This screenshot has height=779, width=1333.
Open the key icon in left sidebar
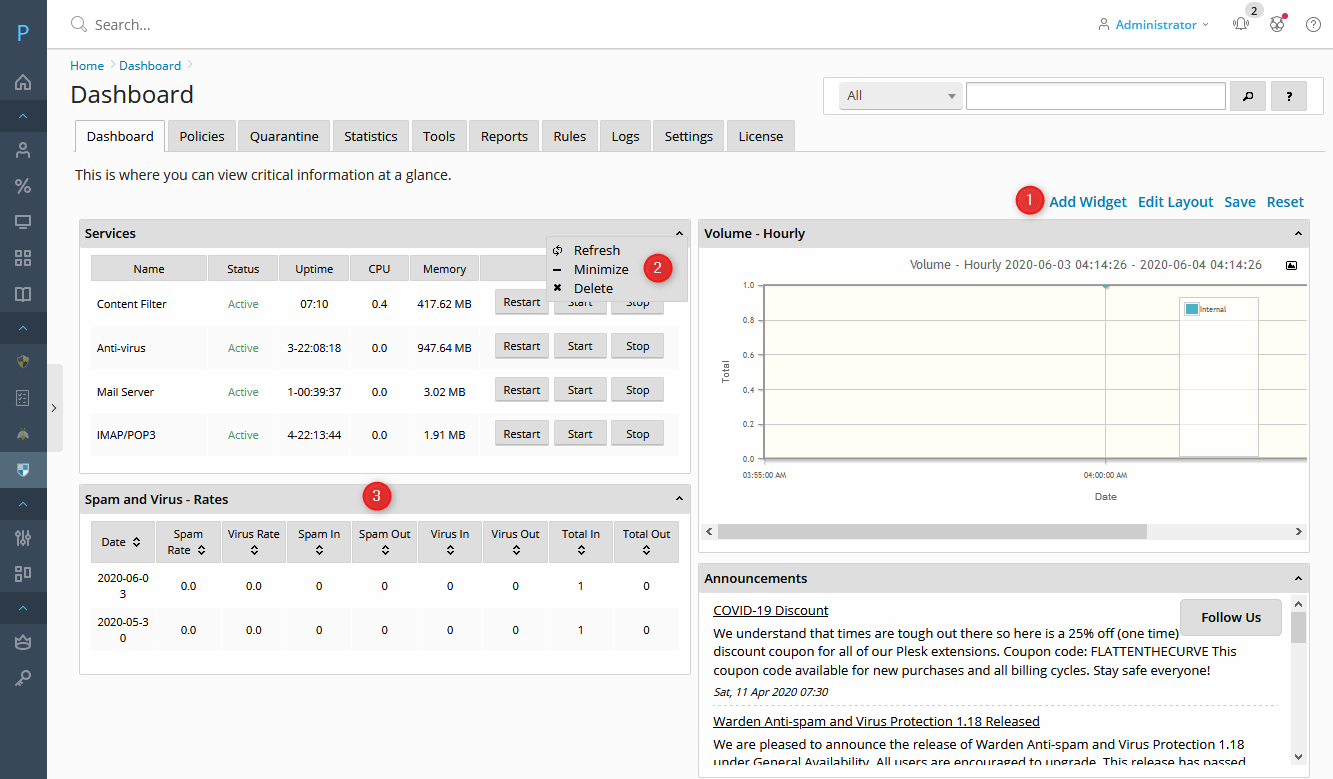pos(23,678)
